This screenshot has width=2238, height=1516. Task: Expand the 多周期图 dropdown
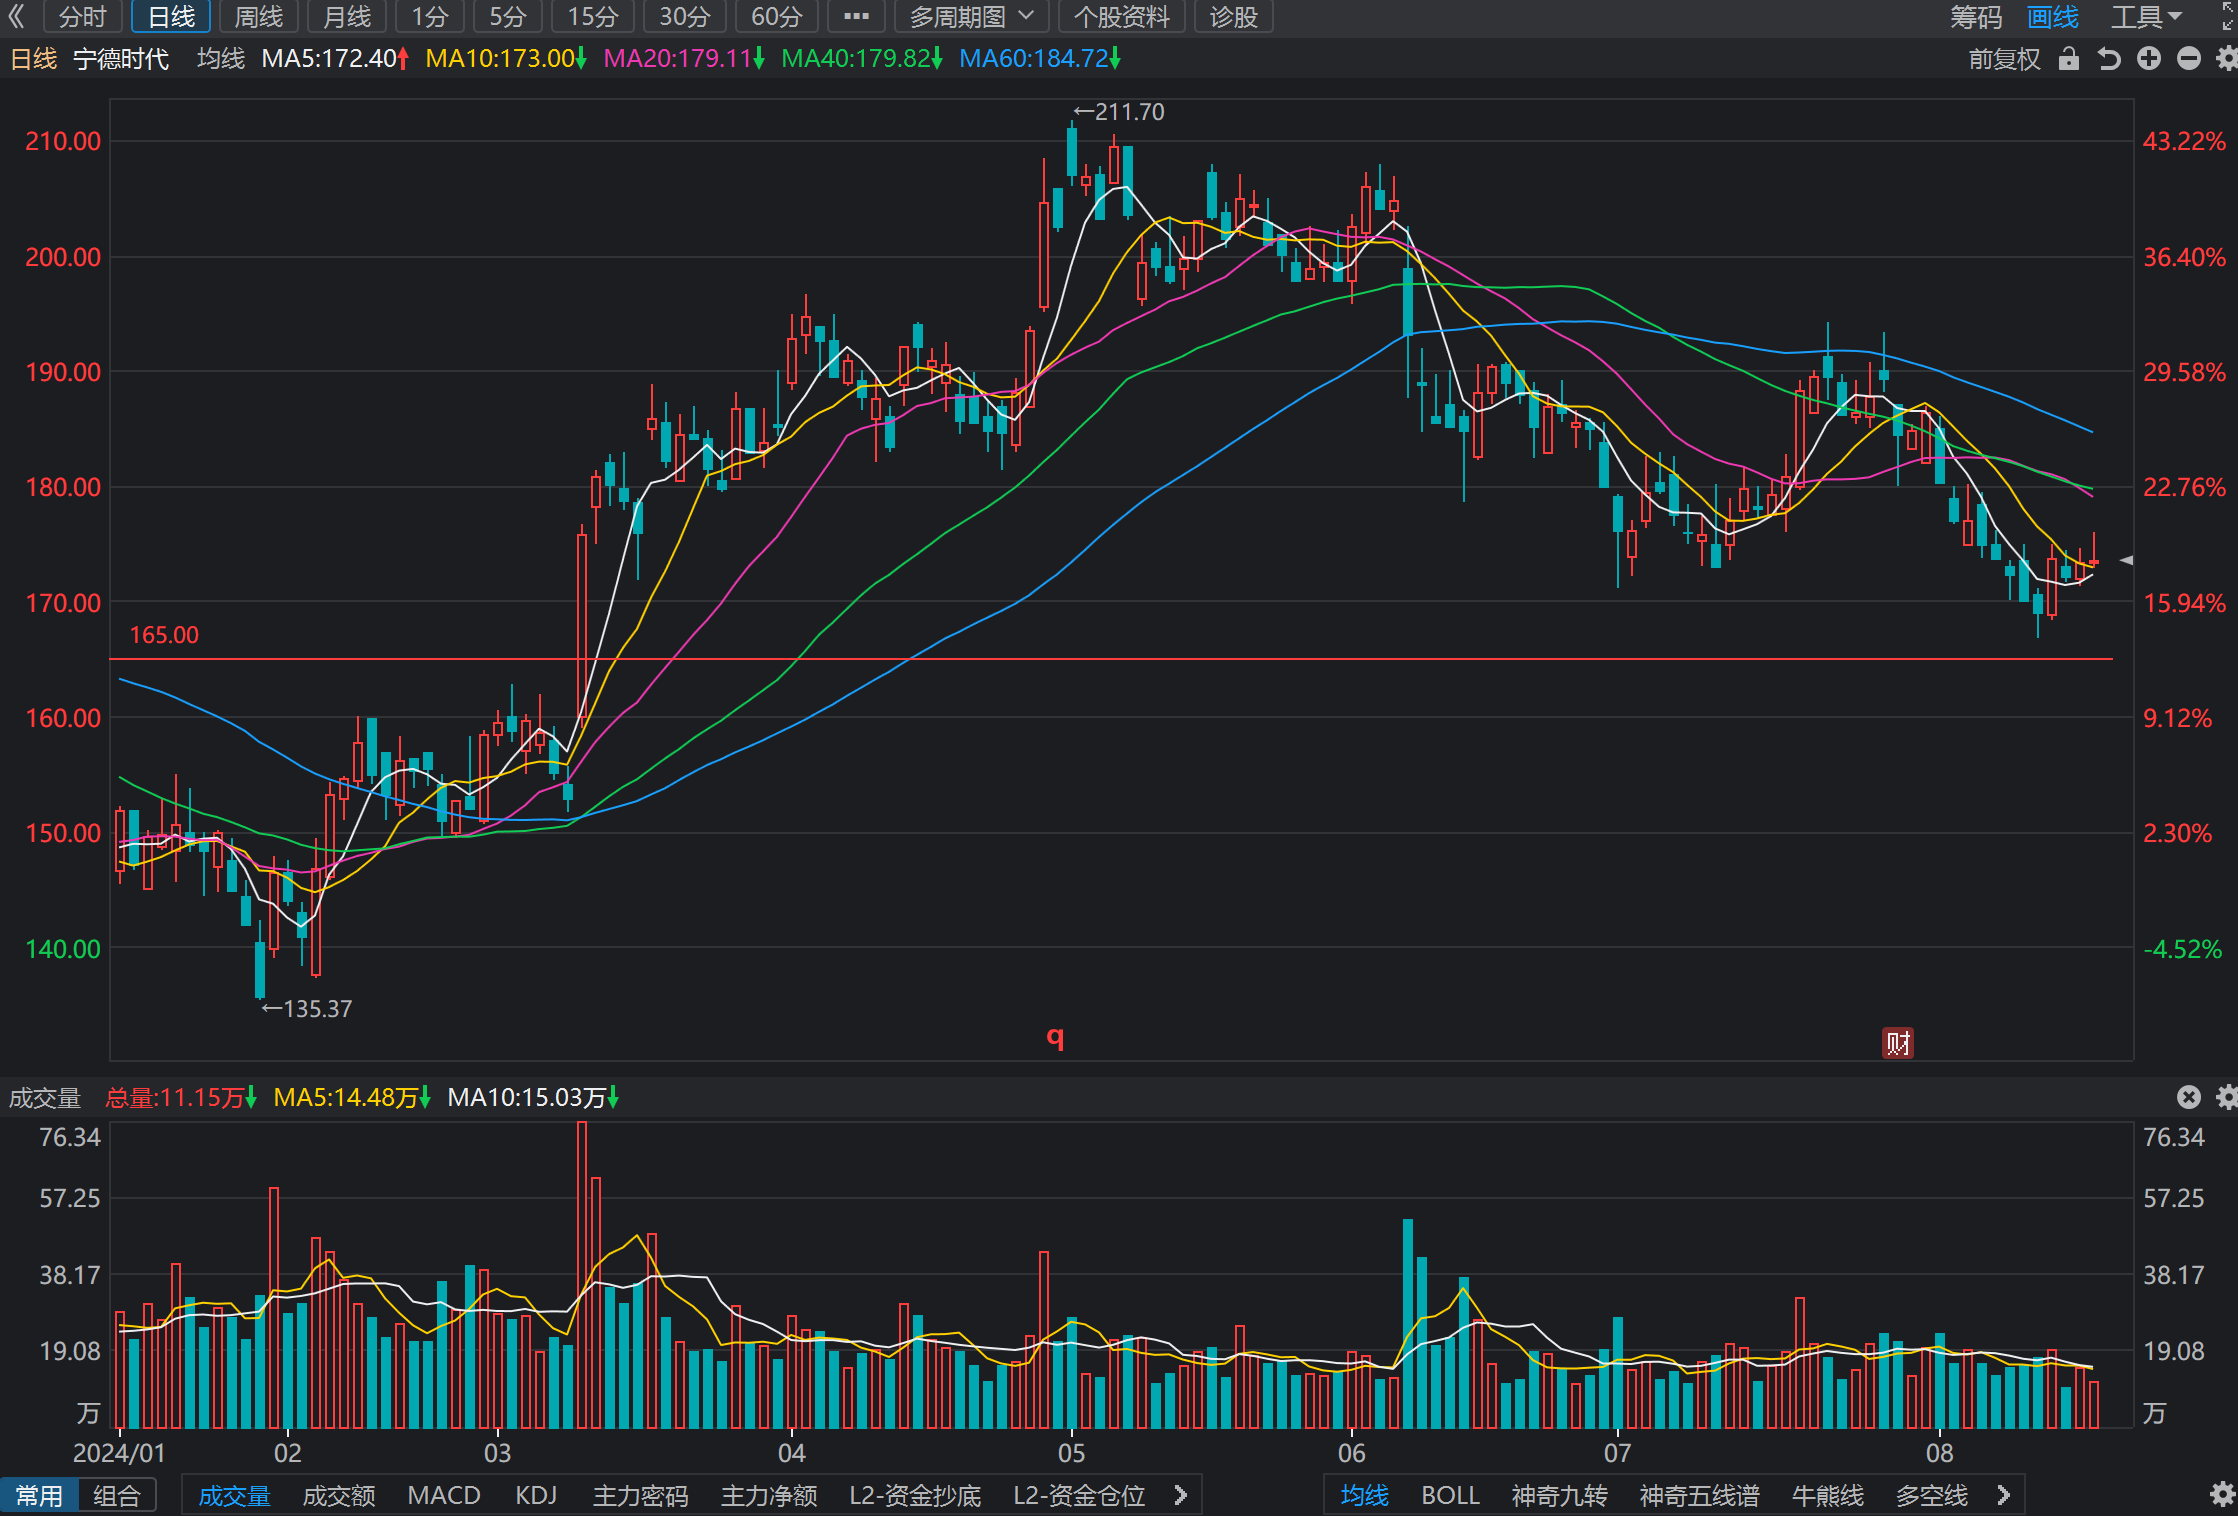click(x=971, y=16)
